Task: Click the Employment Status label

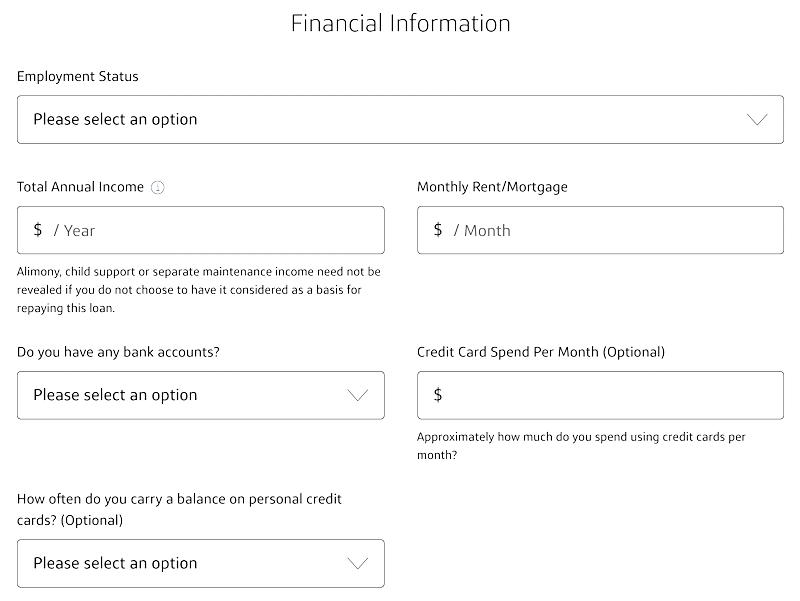Action: click(x=78, y=77)
